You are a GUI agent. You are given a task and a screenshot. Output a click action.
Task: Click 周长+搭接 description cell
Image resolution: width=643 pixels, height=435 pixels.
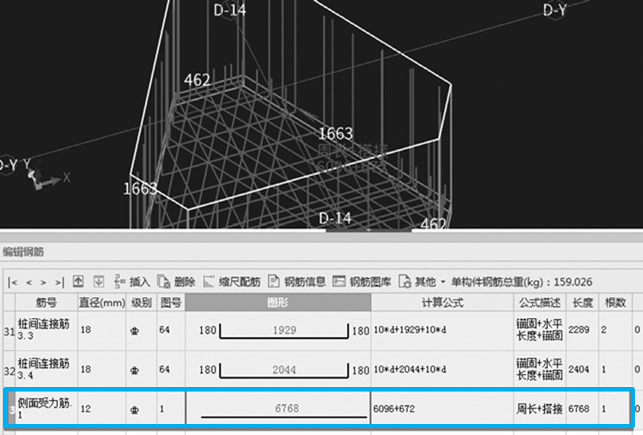click(539, 409)
